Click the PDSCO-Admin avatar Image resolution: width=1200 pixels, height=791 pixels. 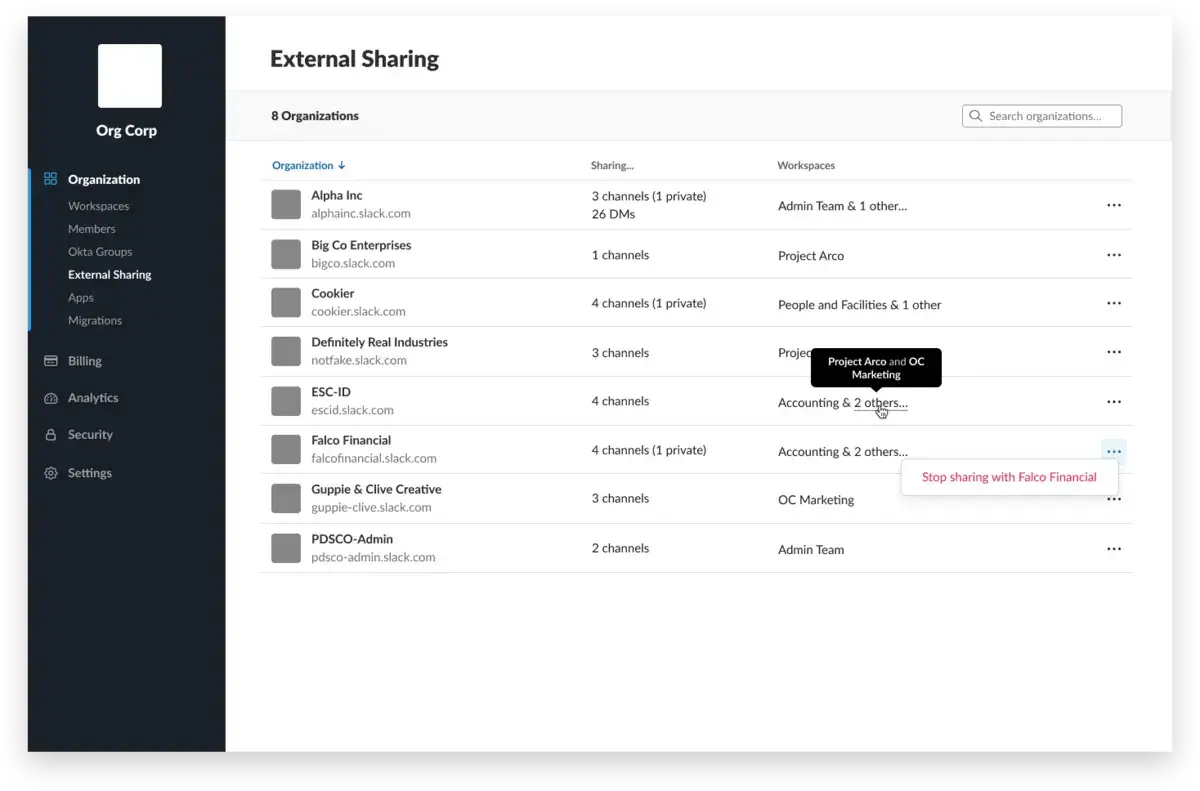click(x=286, y=548)
